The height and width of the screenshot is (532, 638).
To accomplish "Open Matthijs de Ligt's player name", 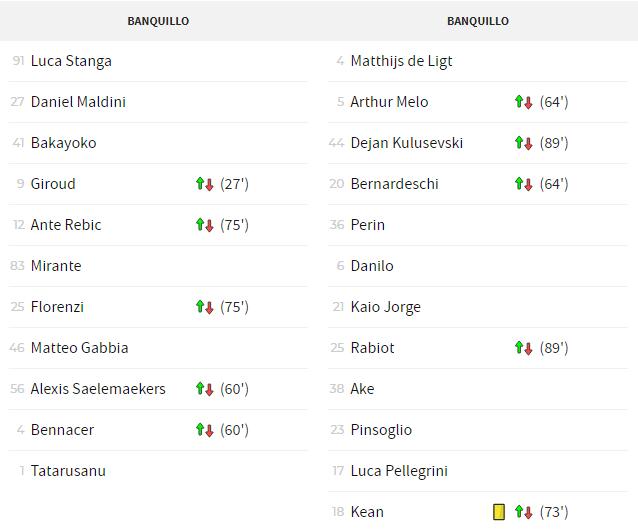I will (x=402, y=61).
